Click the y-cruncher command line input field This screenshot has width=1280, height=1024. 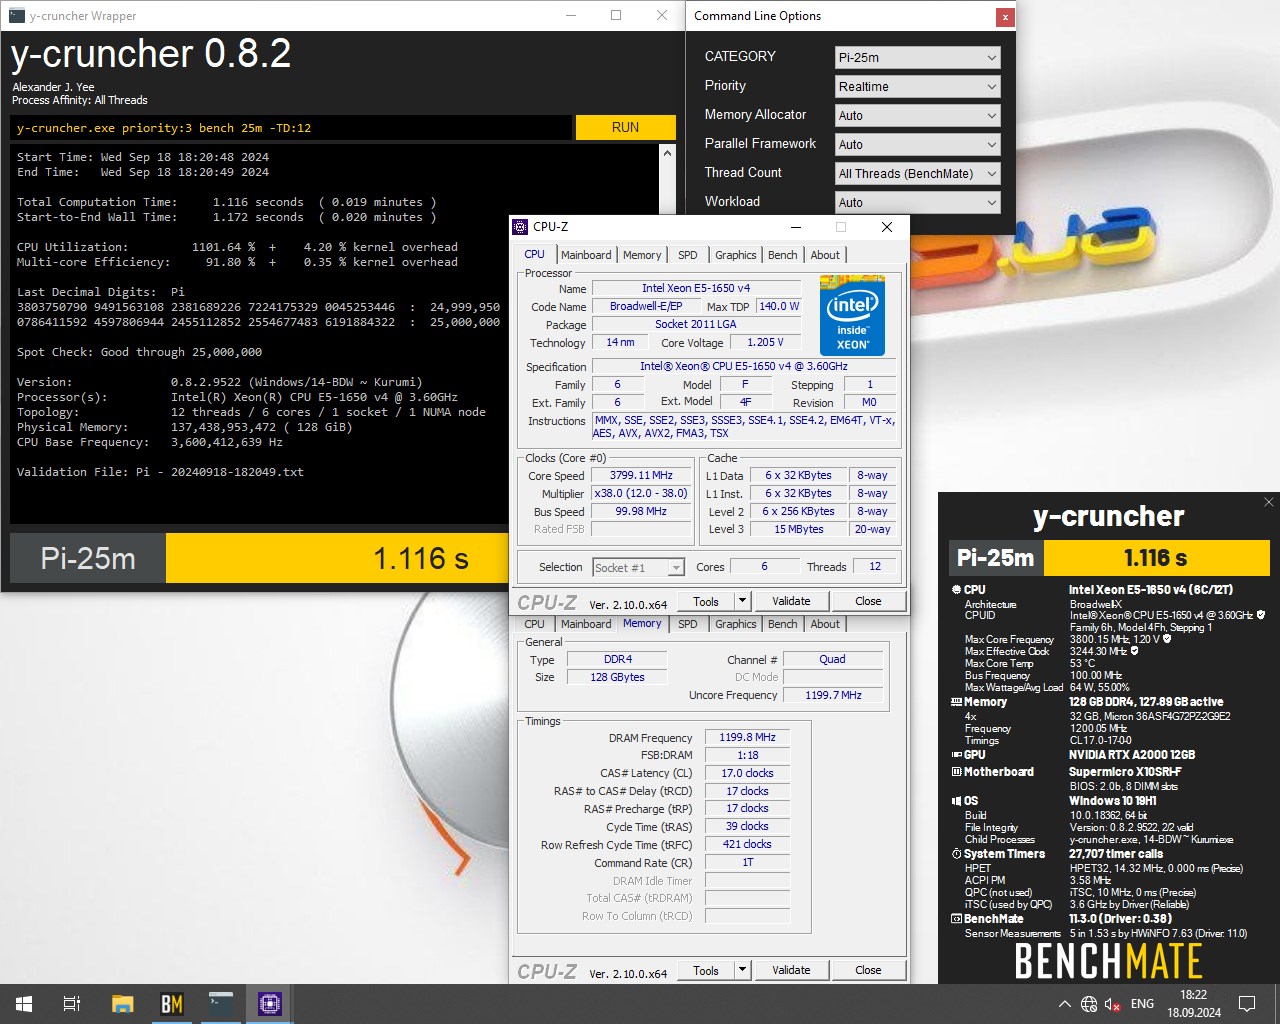[x=292, y=128]
